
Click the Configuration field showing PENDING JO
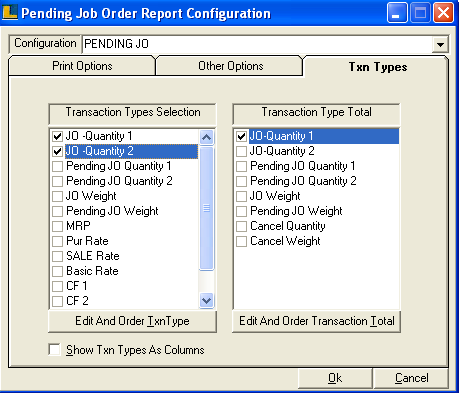(257, 44)
